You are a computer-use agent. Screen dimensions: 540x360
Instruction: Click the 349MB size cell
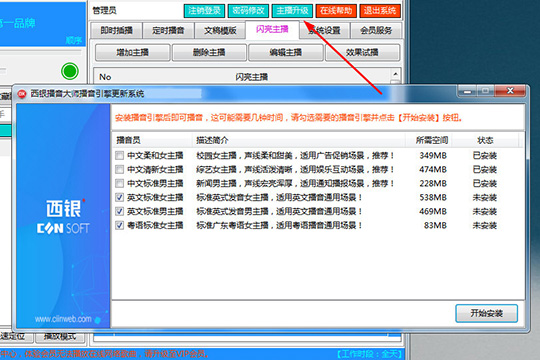pos(433,155)
